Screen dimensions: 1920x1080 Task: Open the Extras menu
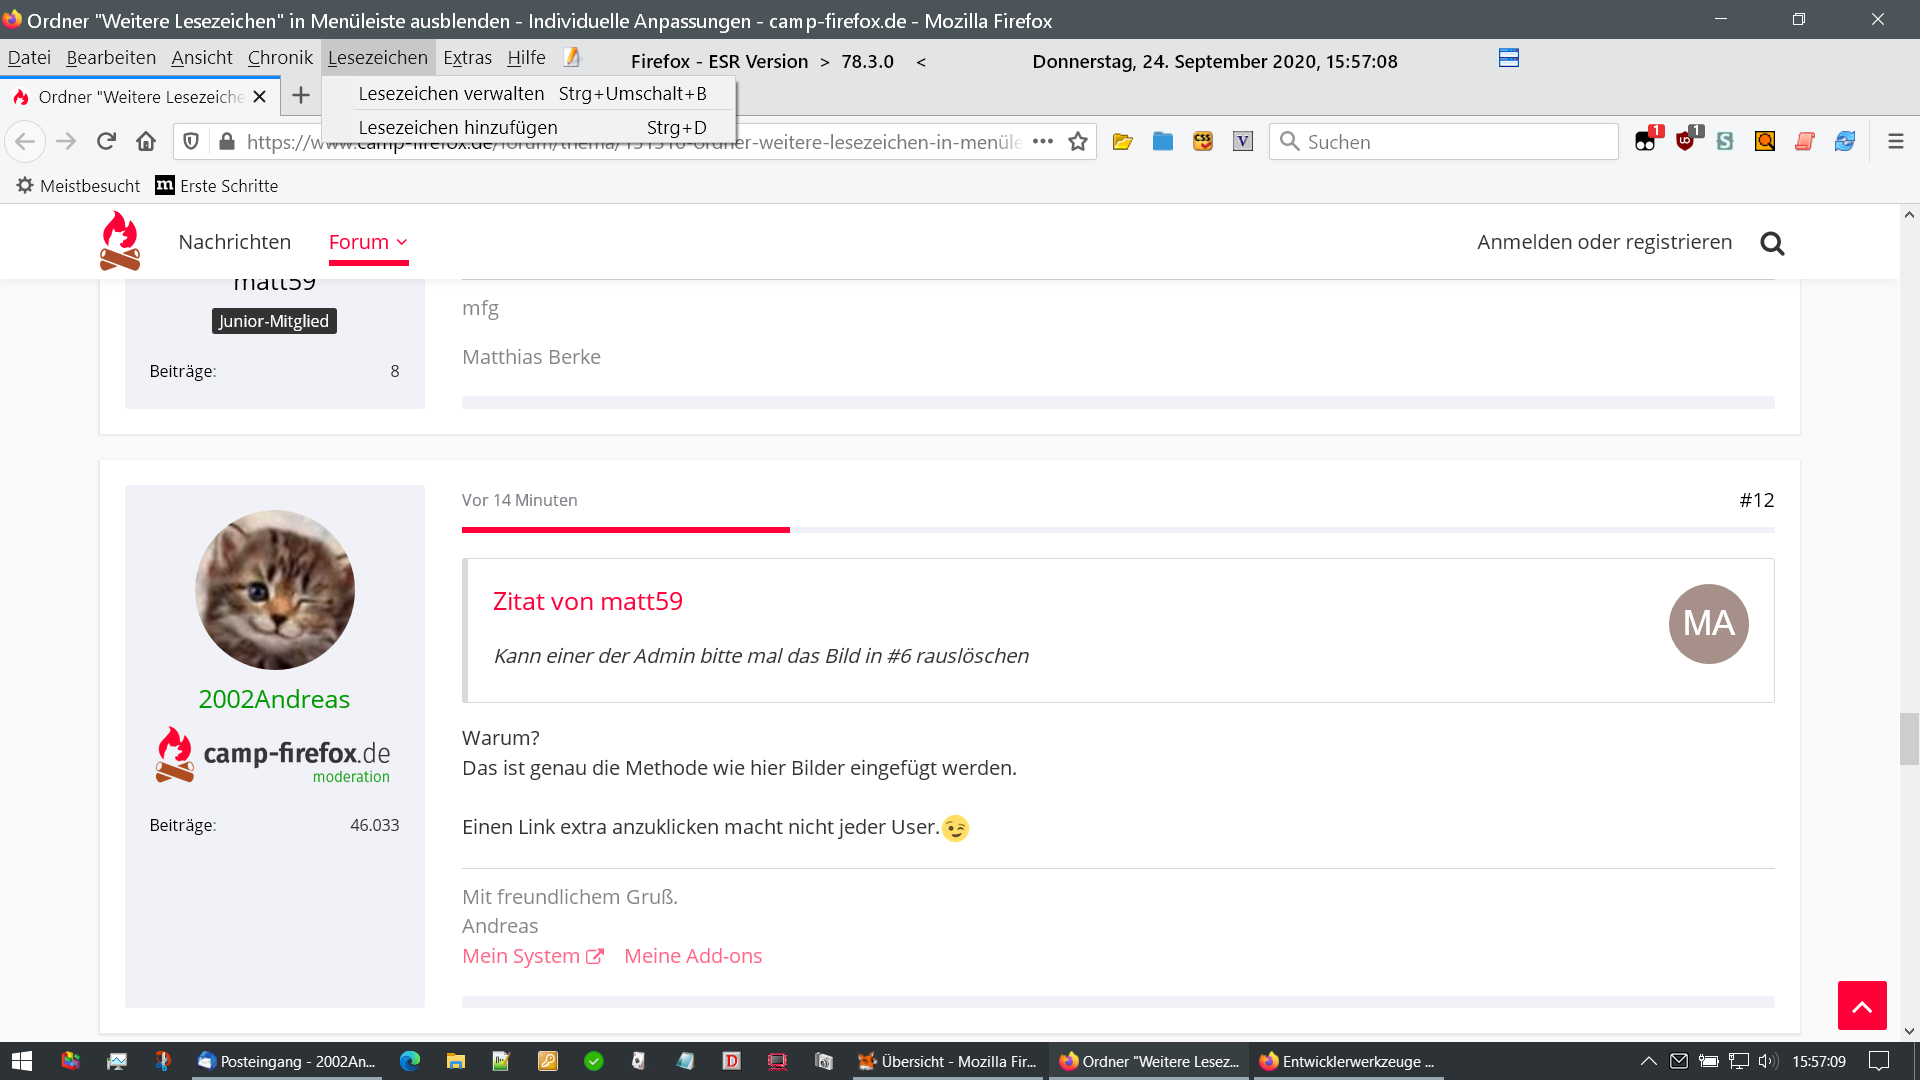pos(467,58)
